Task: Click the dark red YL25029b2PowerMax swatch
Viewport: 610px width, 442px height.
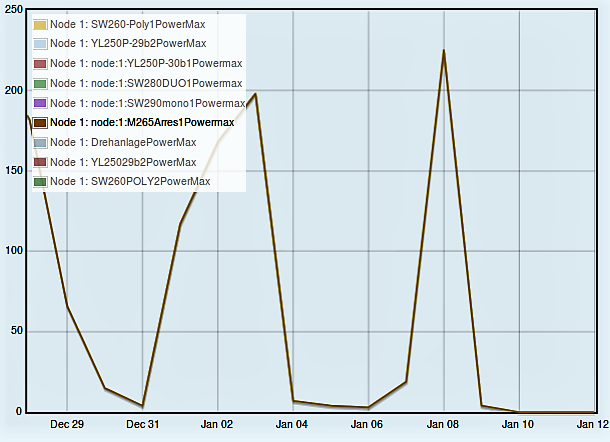Action: coord(40,162)
